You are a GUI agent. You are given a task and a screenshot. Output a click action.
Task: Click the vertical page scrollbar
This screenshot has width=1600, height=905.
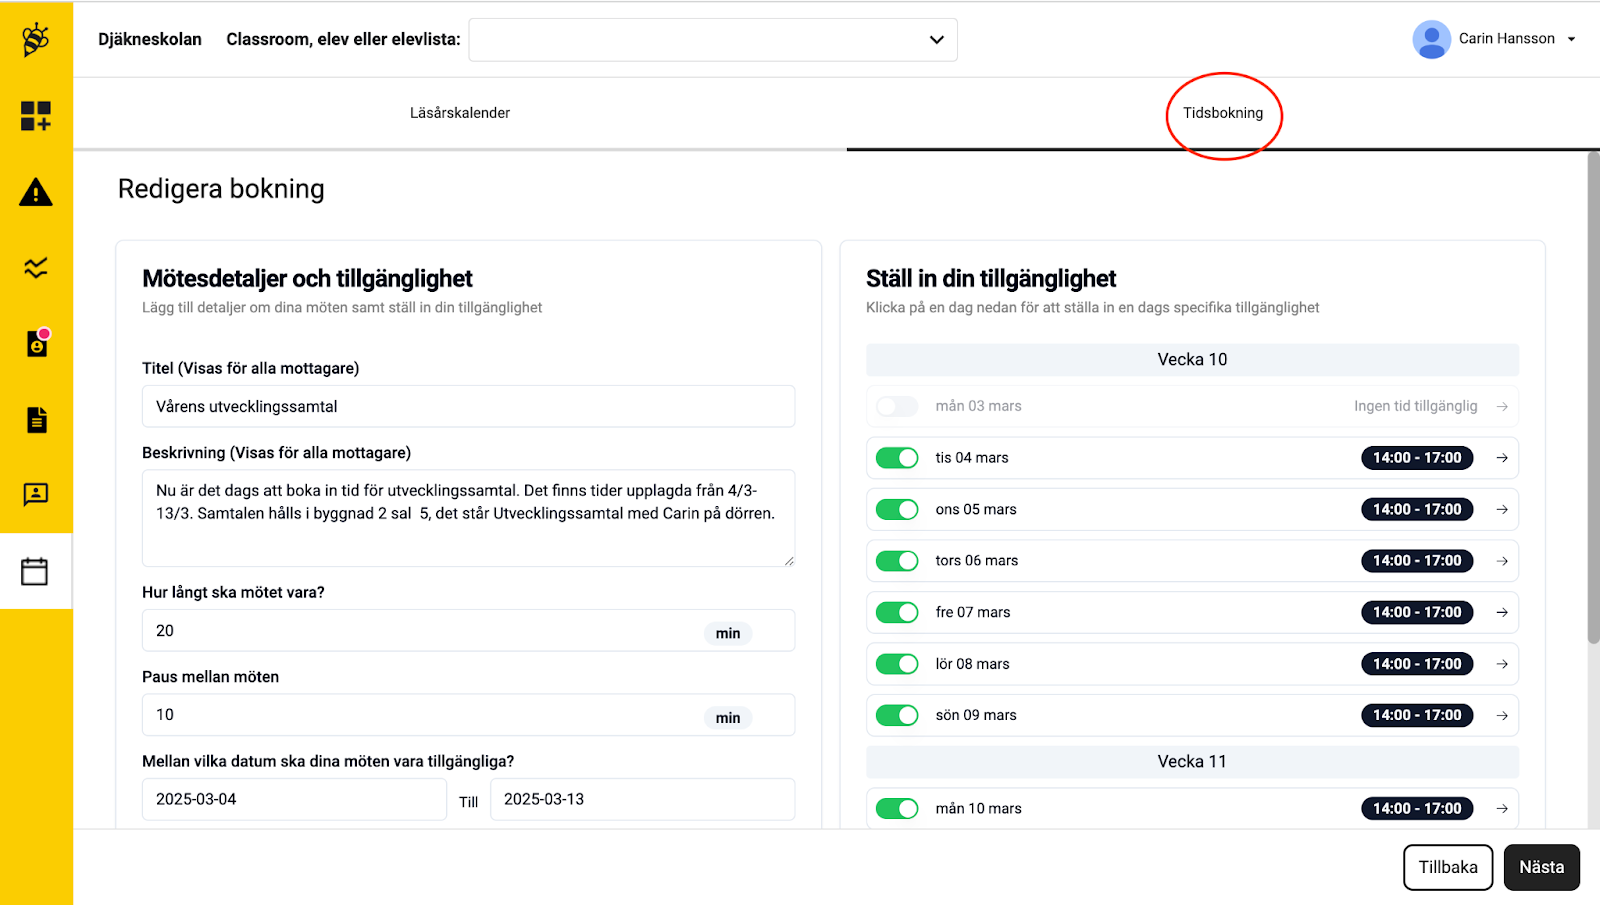tap(1593, 400)
